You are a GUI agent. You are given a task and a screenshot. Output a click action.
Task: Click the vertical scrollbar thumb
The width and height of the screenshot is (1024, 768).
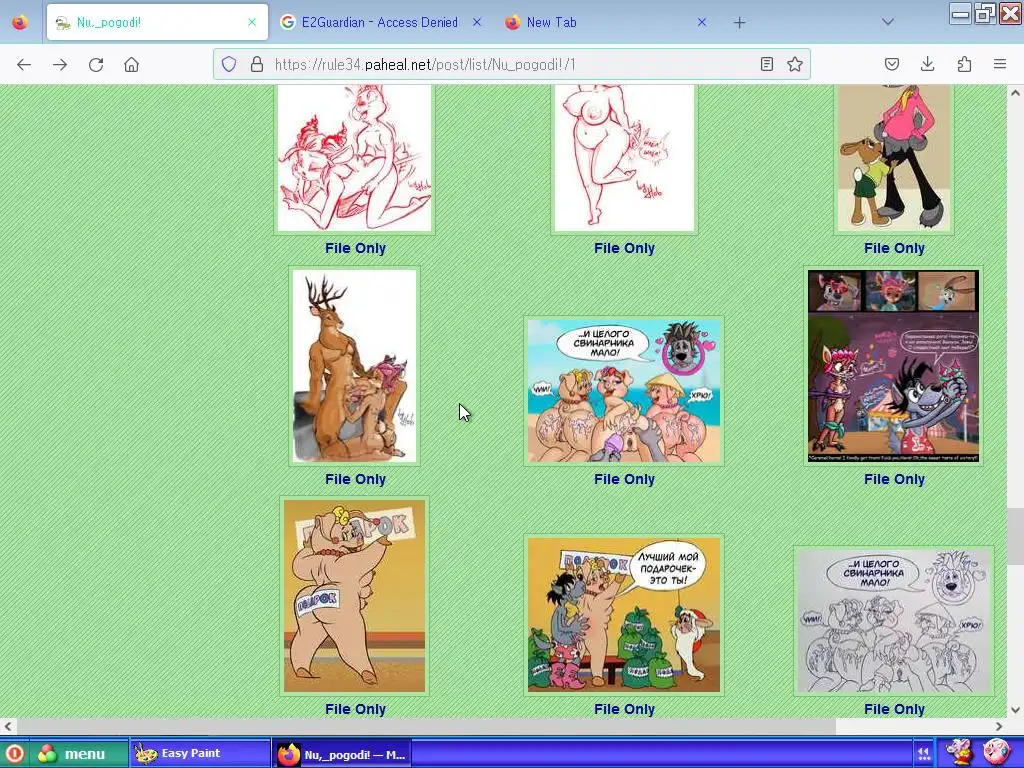(x=1015, y=537)
